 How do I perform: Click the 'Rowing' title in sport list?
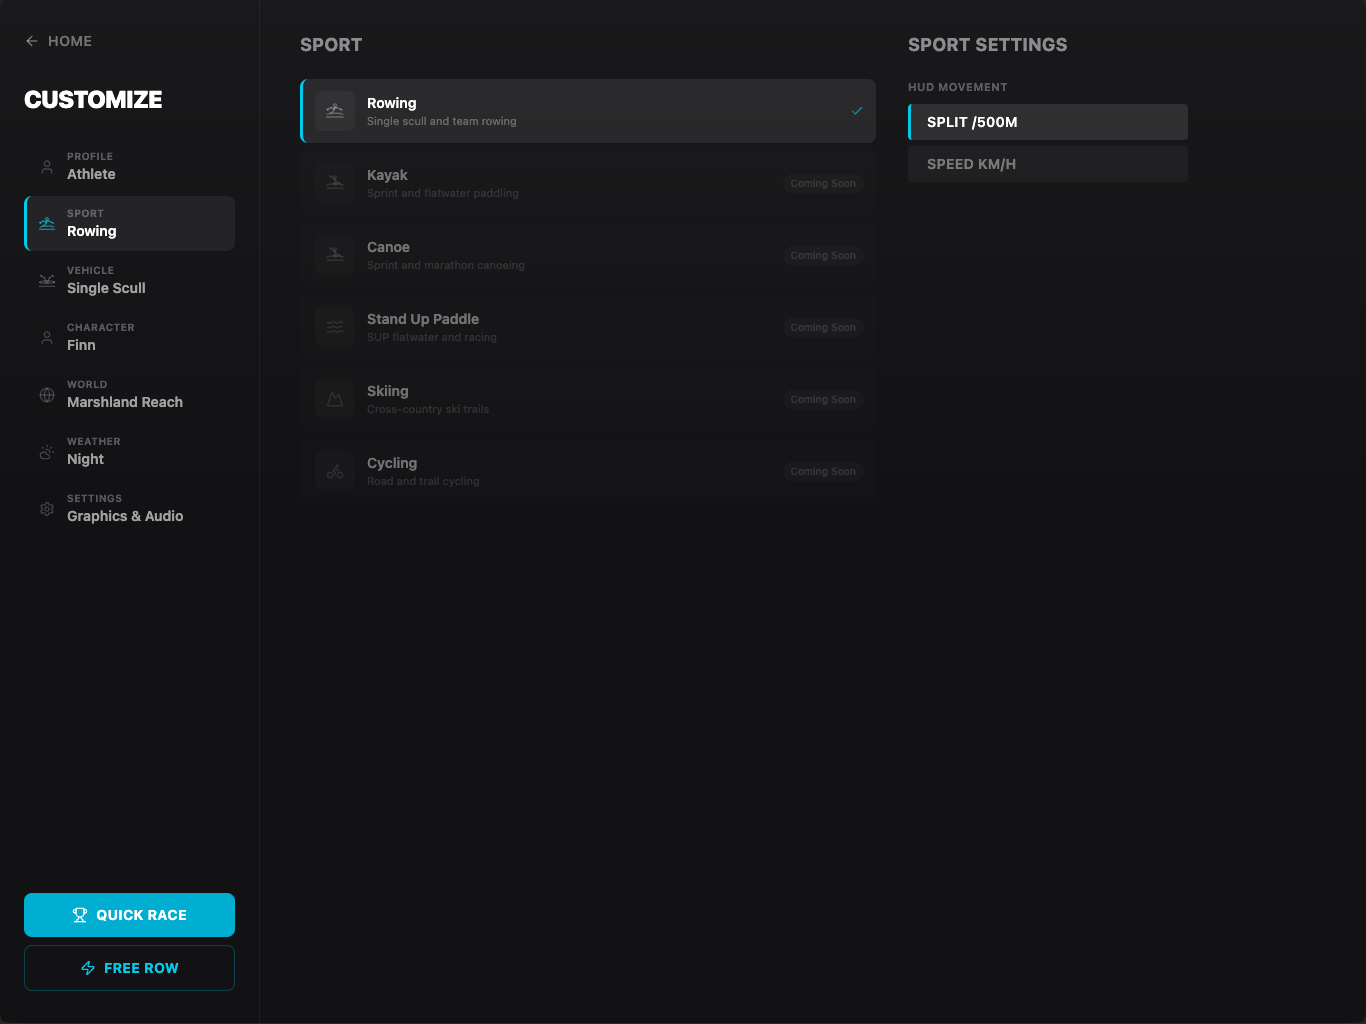point(392,103)
